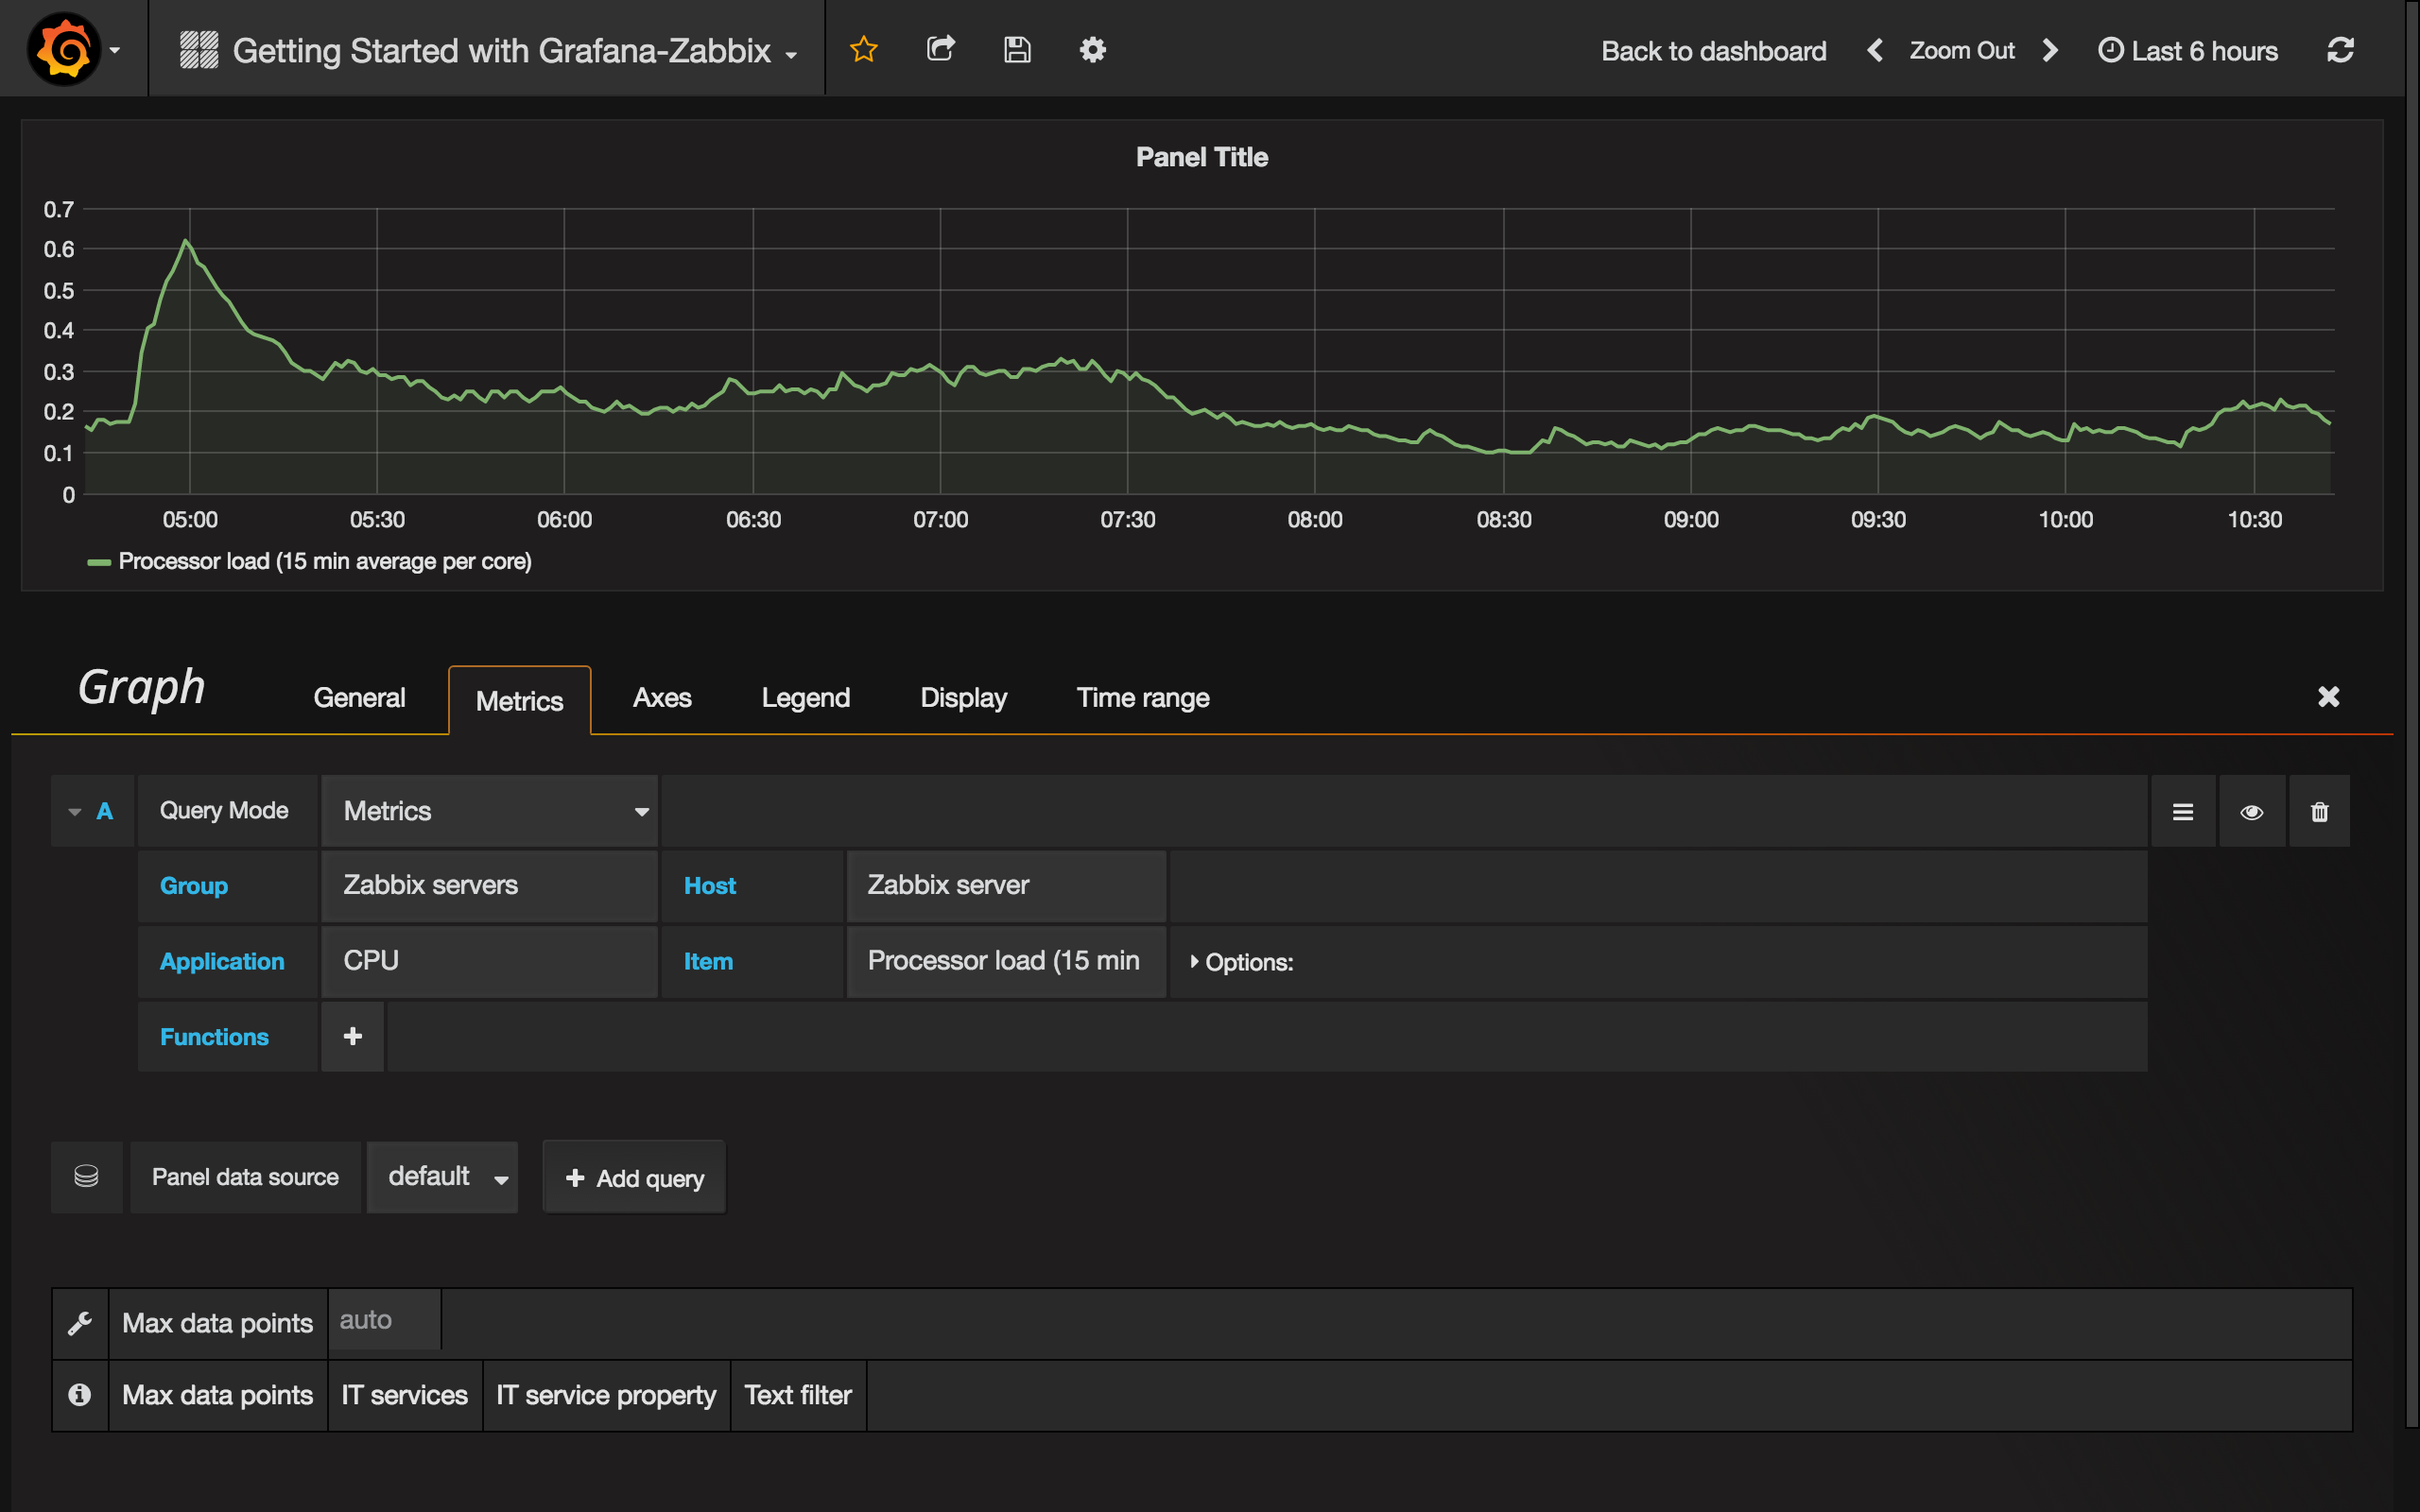The image size is (2420, 1512).
Task: Open query A hamburger menu
Action: tap(2183, 812)
